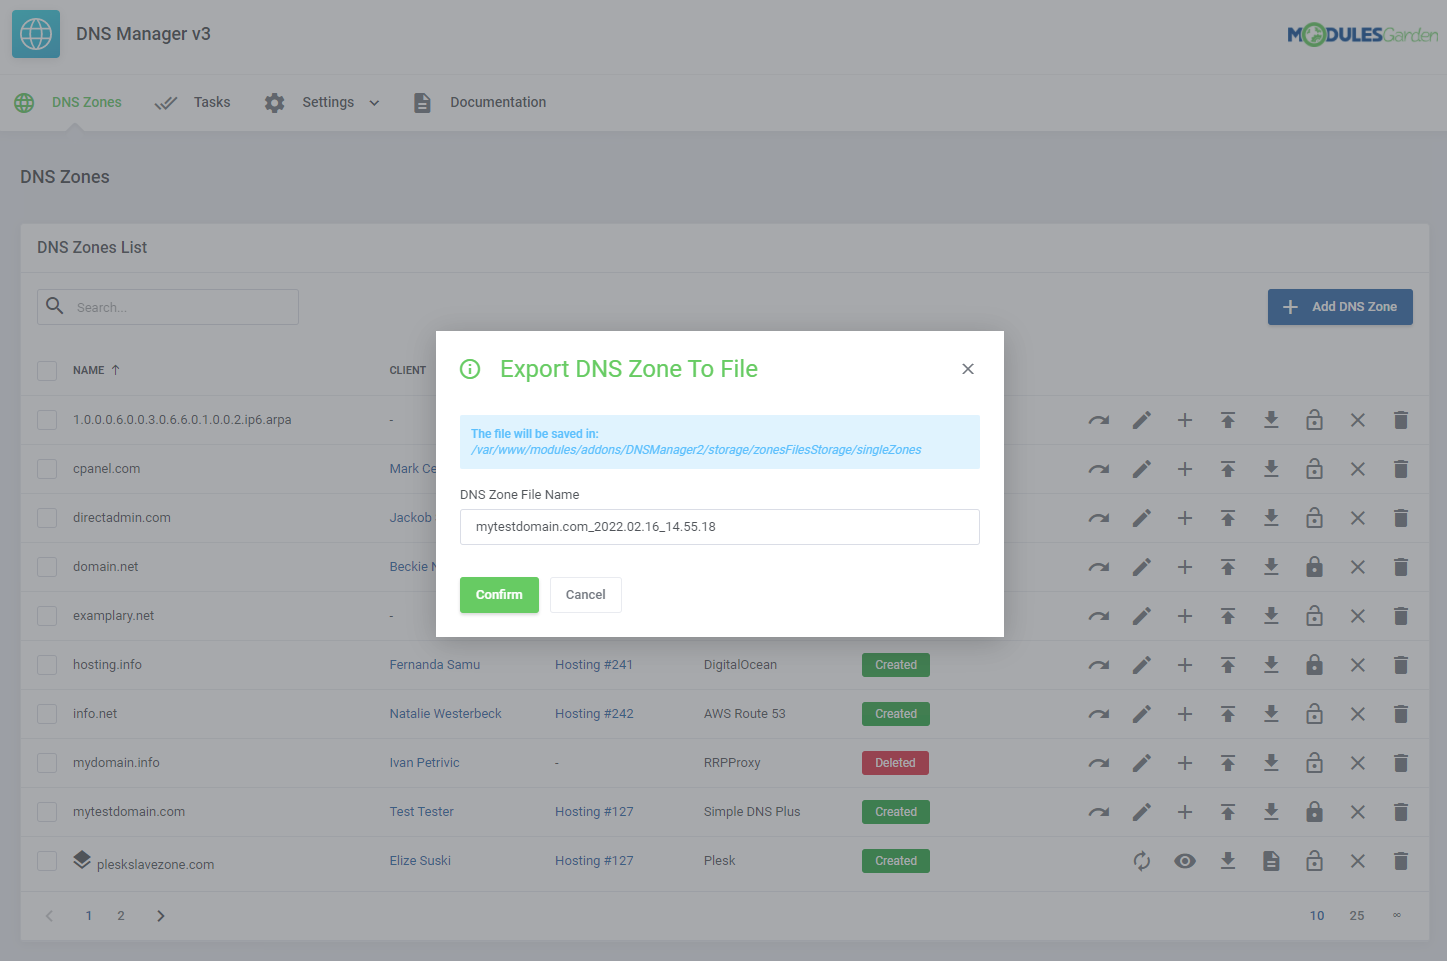Viewport: 1447px width, 961px height.
Task: Go to next page with right chevron
Action: [161, 916]
